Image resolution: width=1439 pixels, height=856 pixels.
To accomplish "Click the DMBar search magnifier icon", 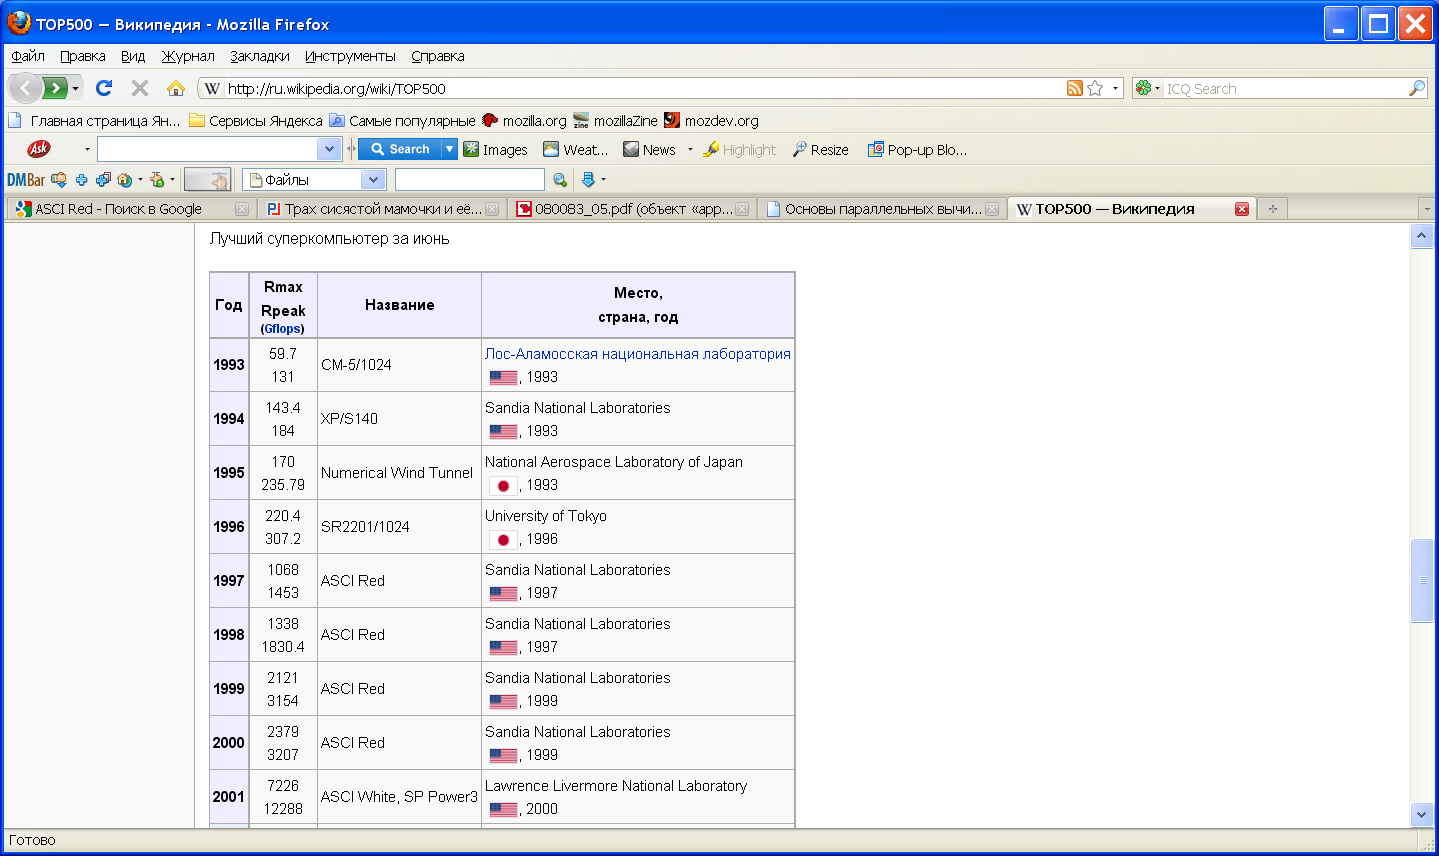I will point(560,180).
